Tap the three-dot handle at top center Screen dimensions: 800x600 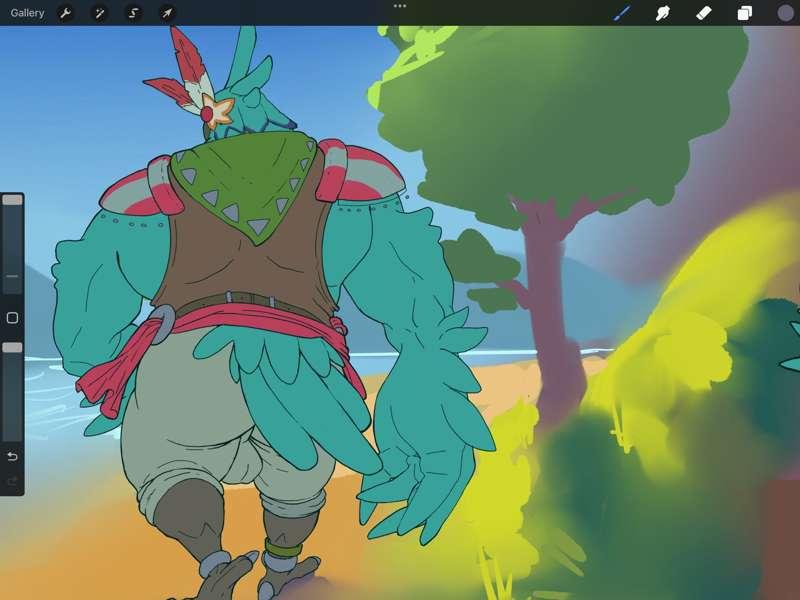[400, 6]
